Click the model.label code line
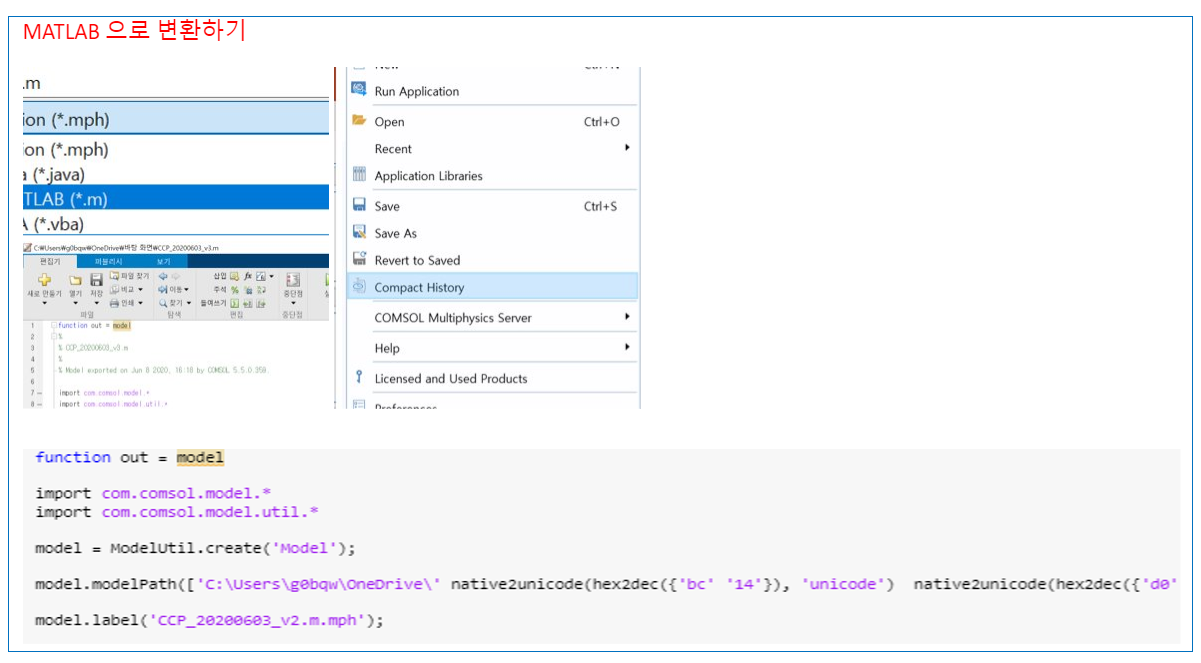The width and height of the screenshot is (1201, 663). pyautogui.click(x=209, y=620)
